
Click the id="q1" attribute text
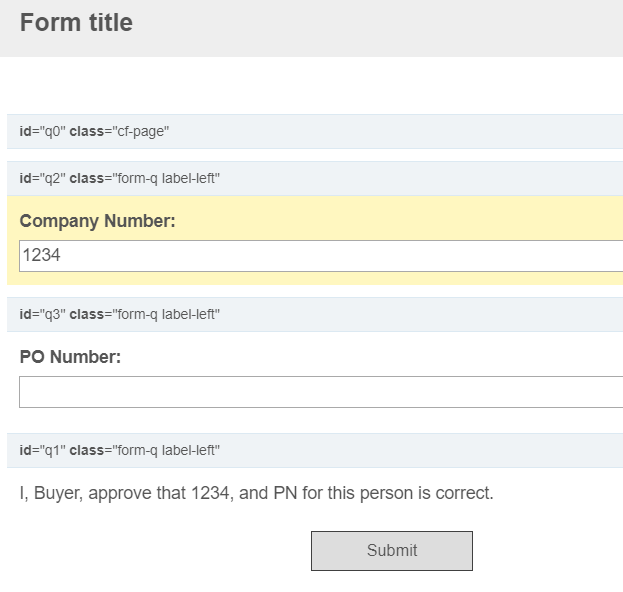click(x=43, y=450)
